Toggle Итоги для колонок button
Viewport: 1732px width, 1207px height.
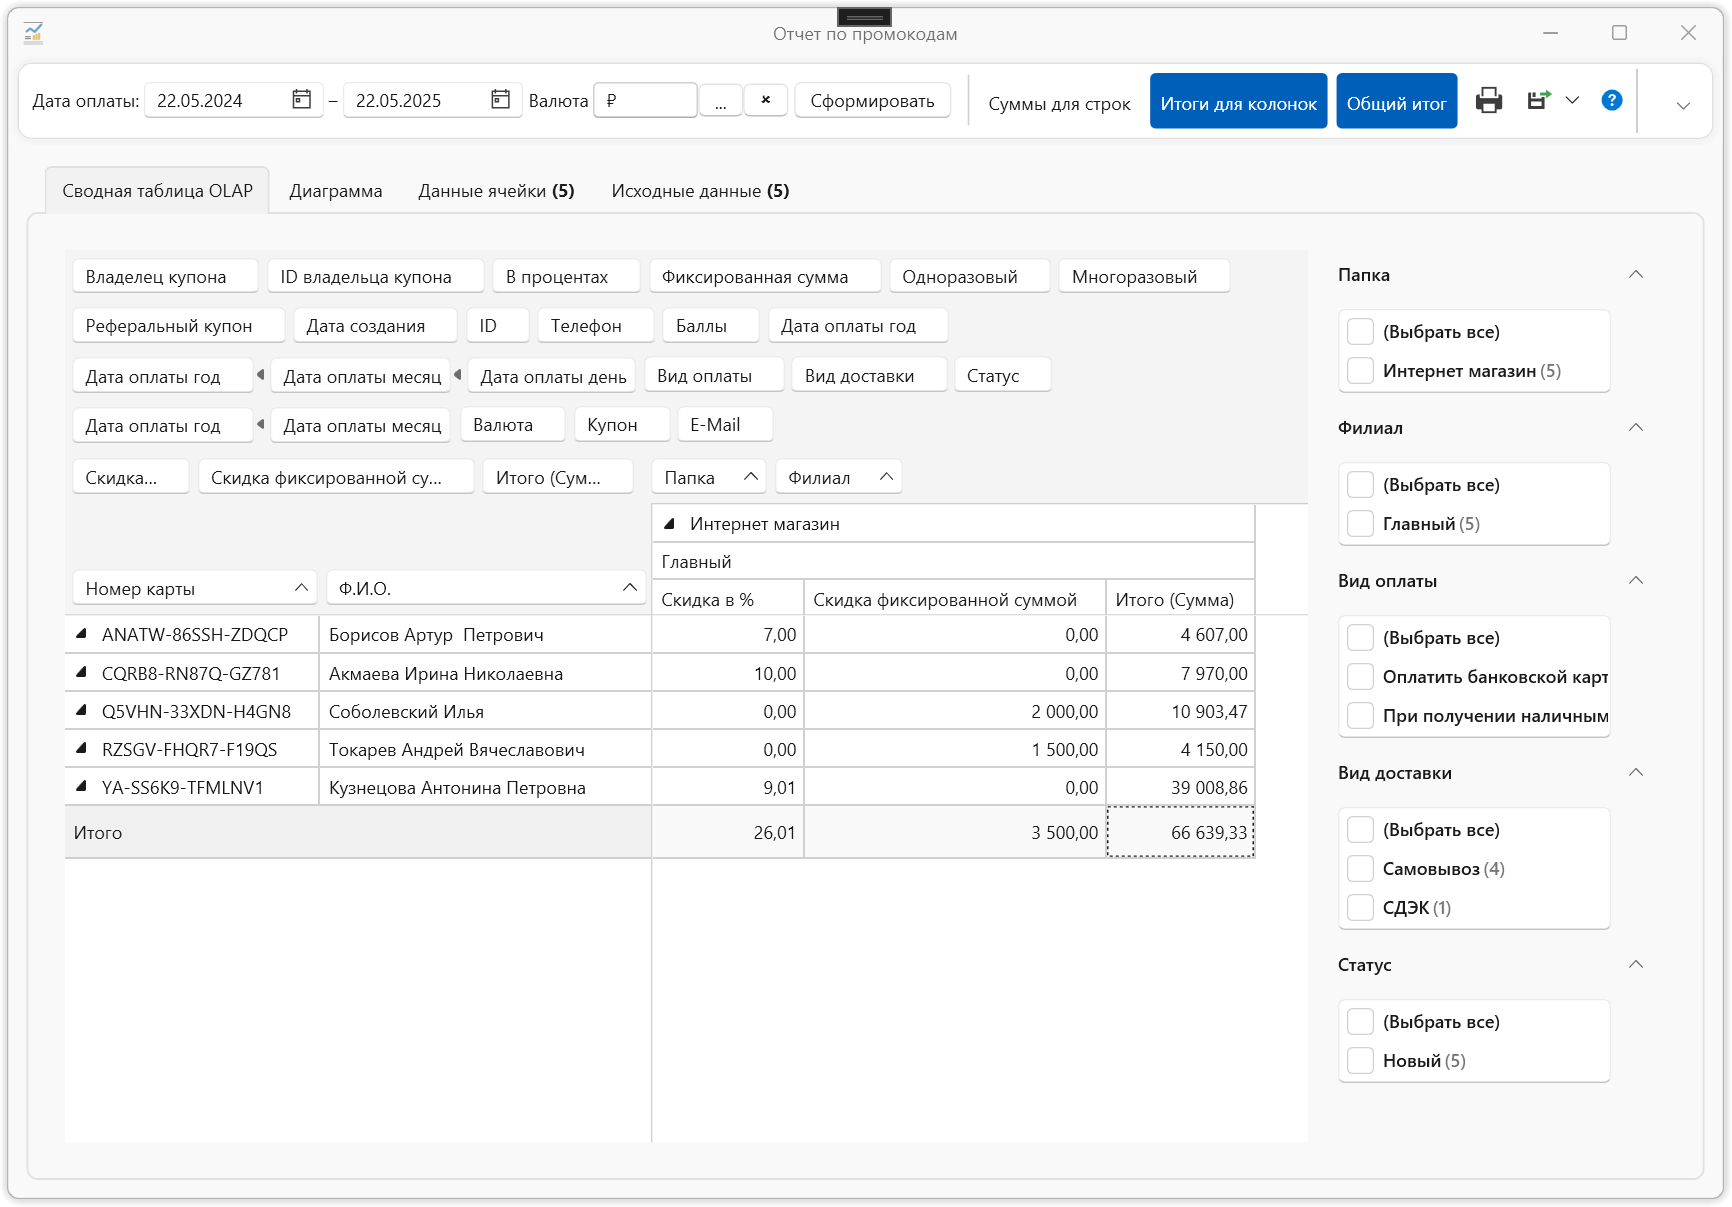(1238, 101)
